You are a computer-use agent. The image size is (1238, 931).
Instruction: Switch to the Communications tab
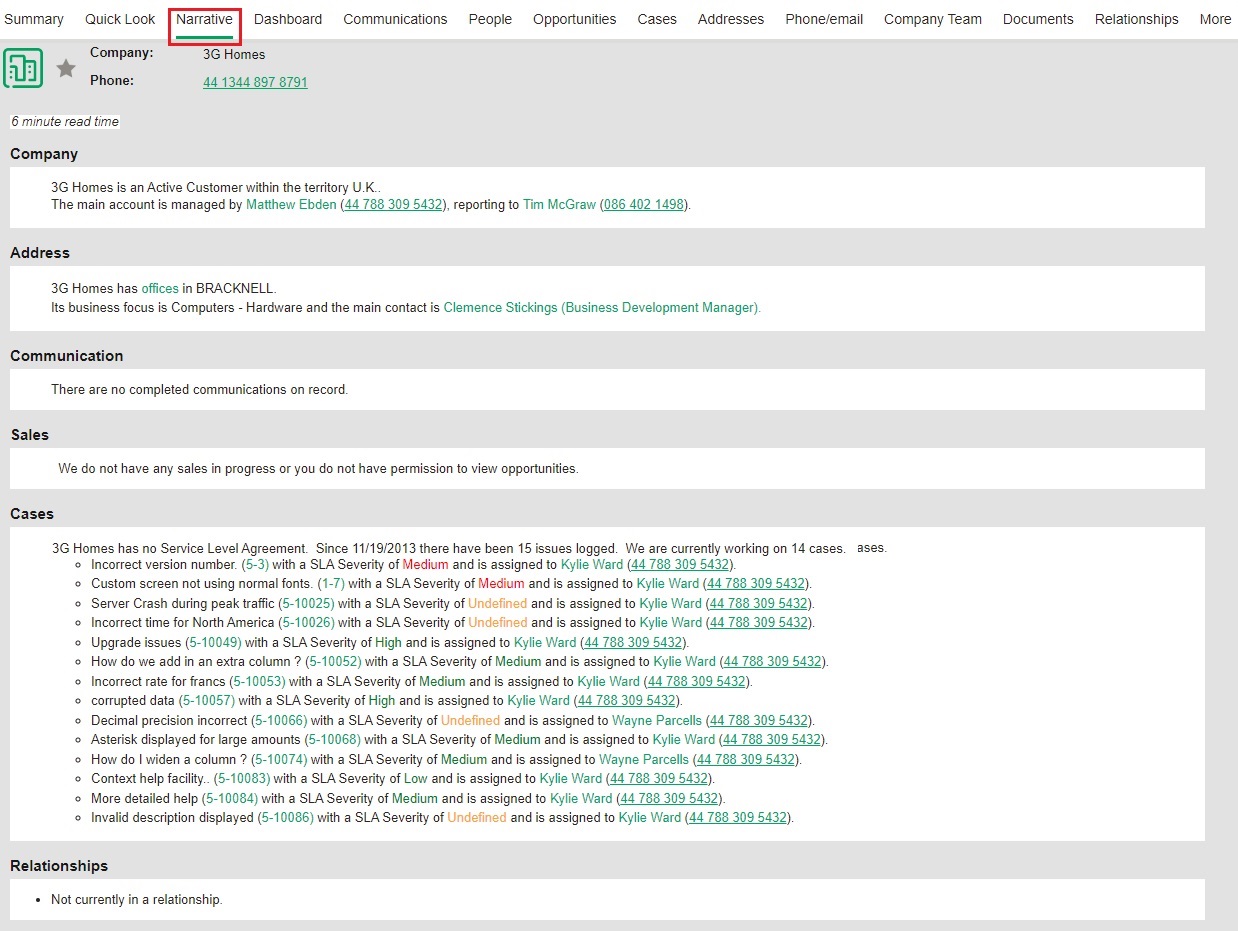pyautogui.click(x=395, y=19)
